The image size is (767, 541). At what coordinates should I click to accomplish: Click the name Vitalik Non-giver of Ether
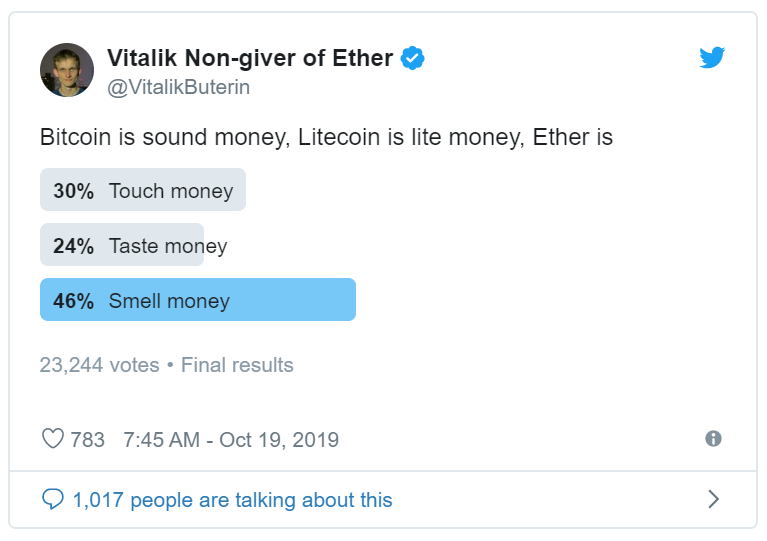coord(250,58)
